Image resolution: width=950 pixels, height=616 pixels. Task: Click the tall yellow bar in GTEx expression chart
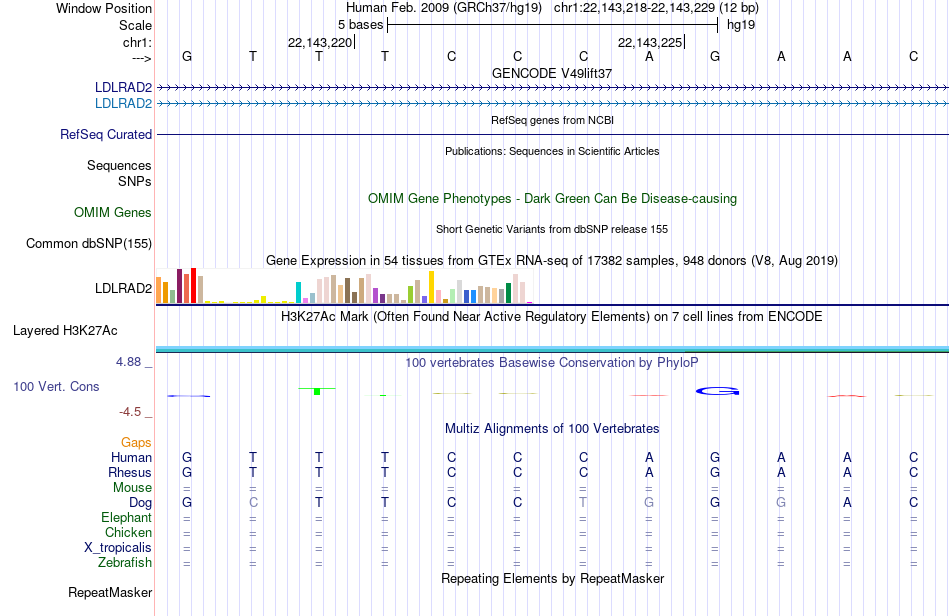point(431,287)
